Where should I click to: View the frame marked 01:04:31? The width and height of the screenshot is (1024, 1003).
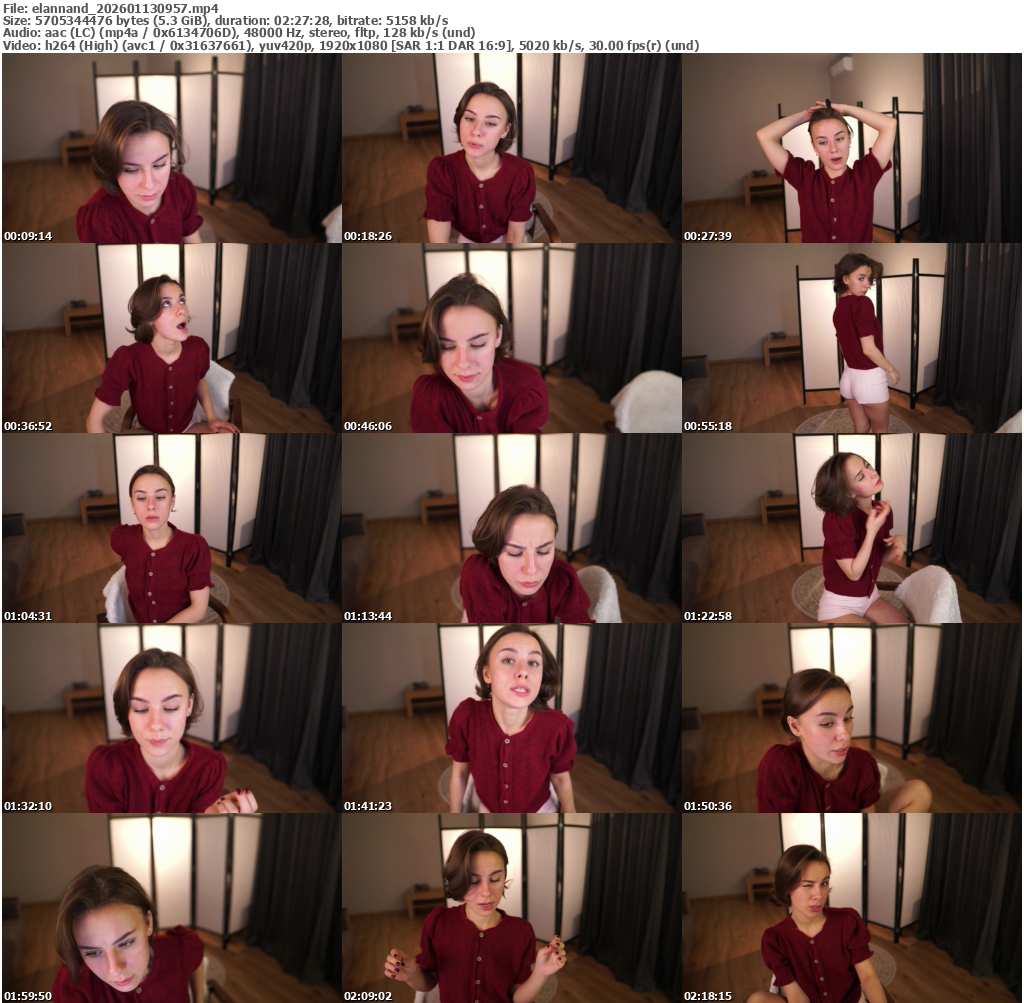click(x=172, y=528)
